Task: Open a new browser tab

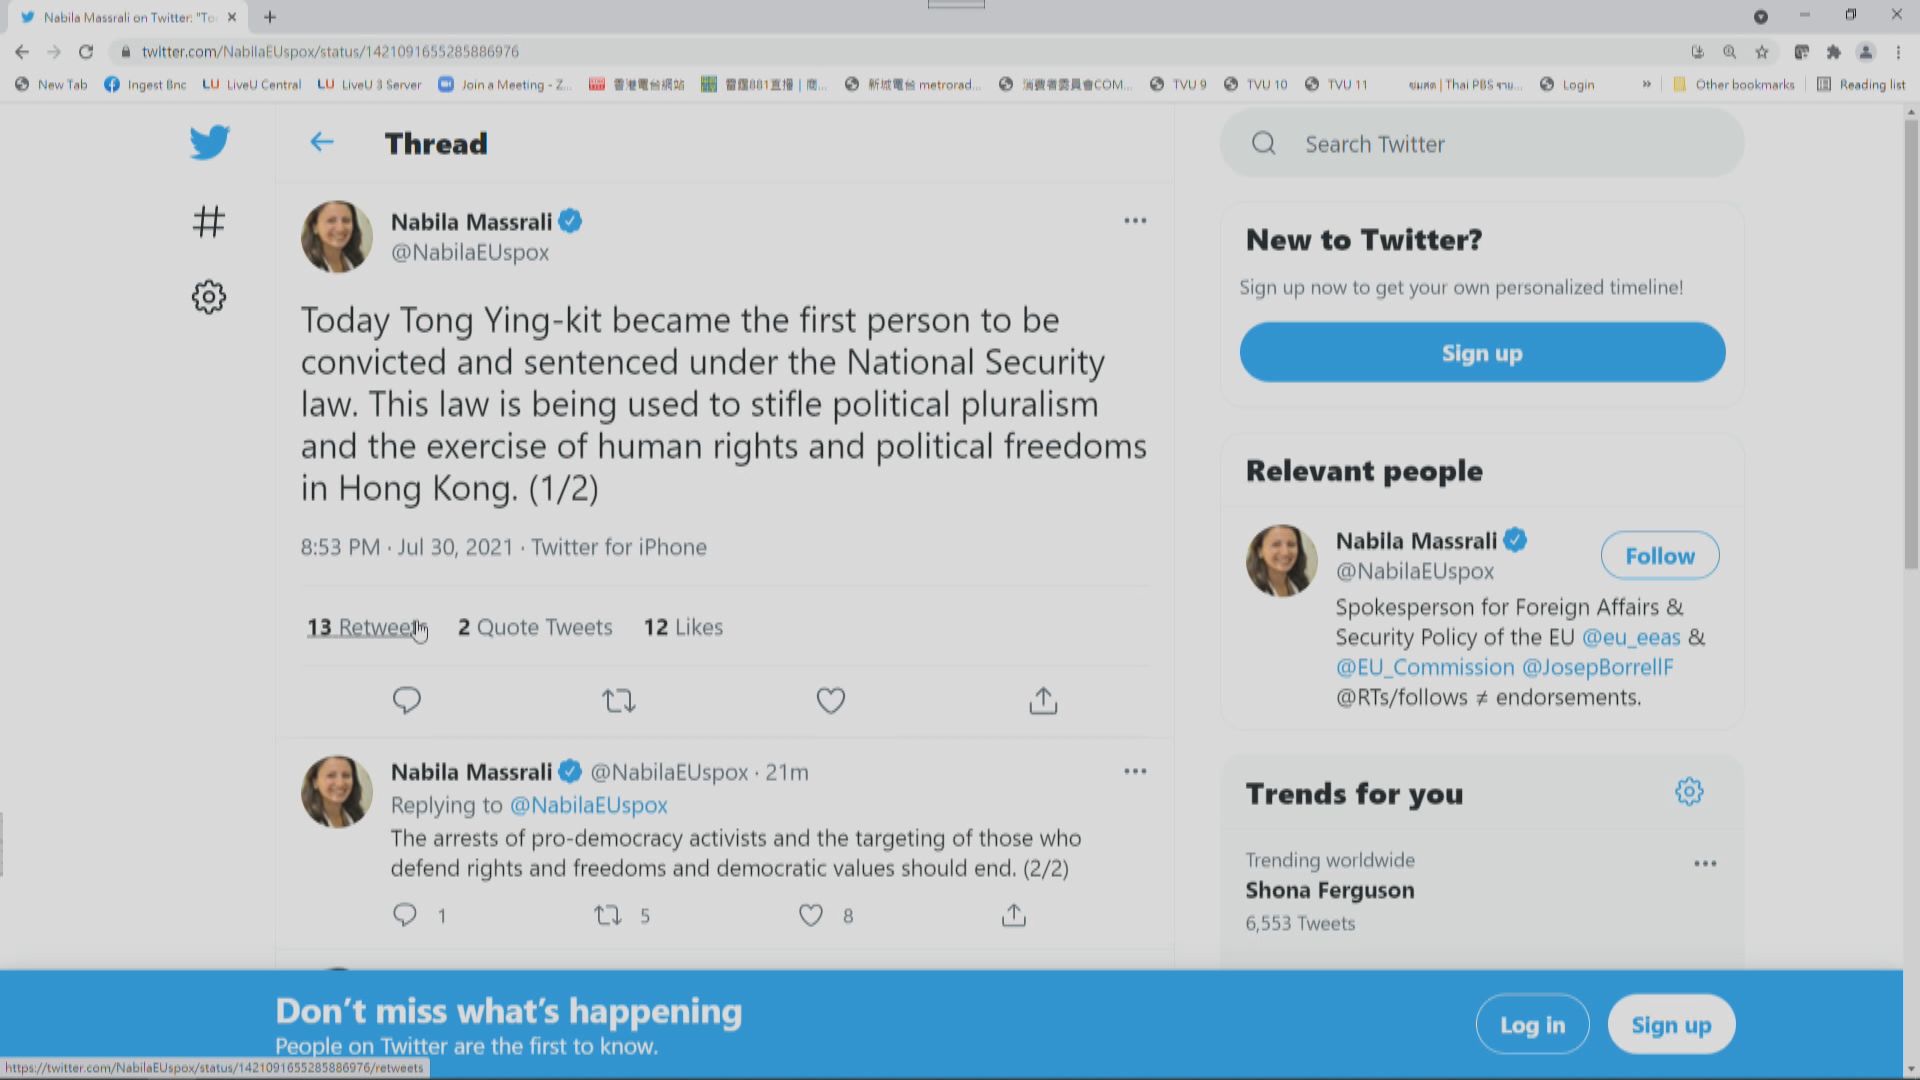Action: pos(270,17)
